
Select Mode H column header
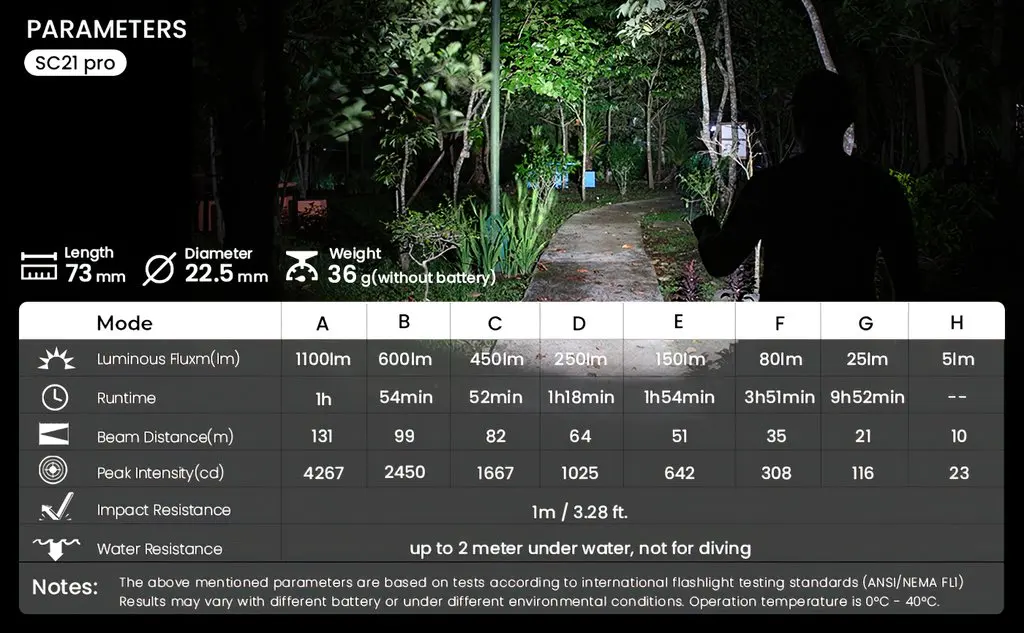click(957, 323)
